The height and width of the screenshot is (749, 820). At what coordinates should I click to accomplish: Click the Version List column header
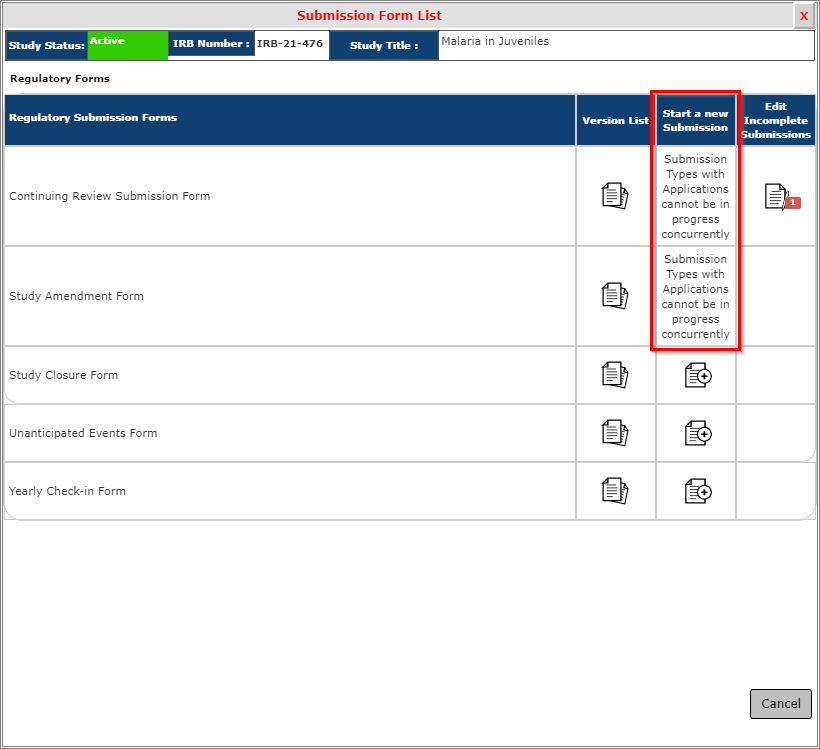click(616, 120)
